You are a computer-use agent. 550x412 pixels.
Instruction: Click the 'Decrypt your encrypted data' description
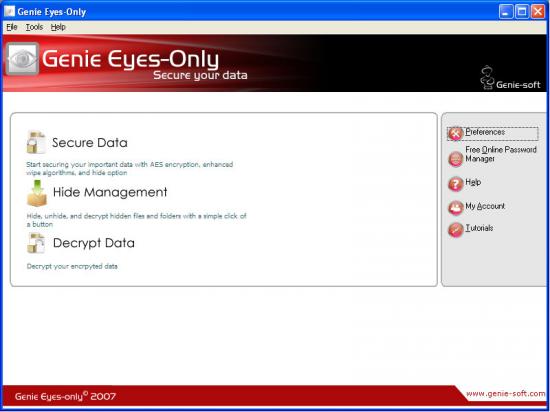point(72,266)
